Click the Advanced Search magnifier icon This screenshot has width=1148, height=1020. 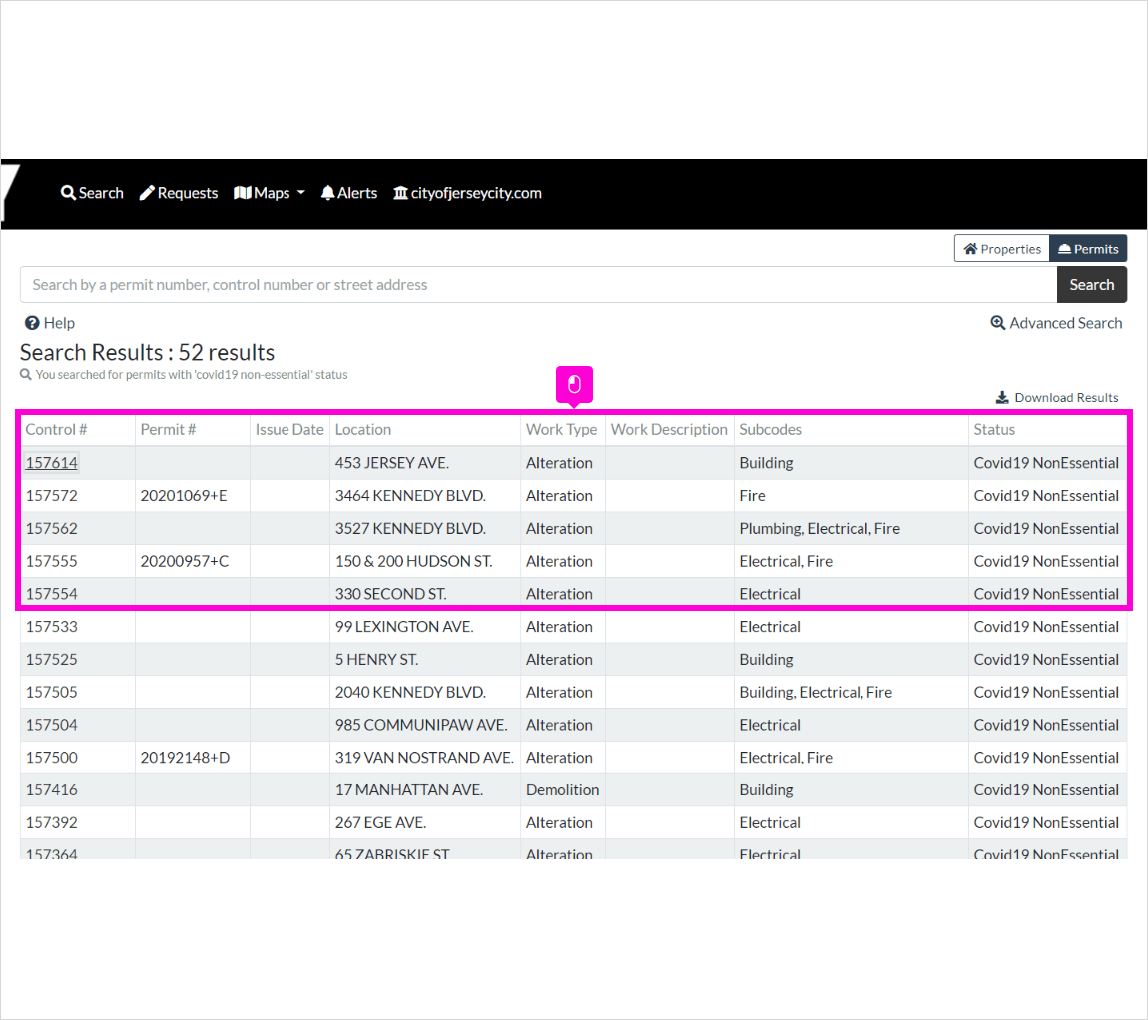pos(997,323)
